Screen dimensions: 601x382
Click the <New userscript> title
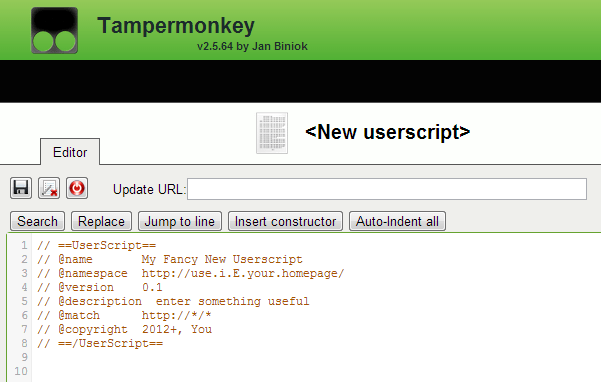tap(388, 132)
